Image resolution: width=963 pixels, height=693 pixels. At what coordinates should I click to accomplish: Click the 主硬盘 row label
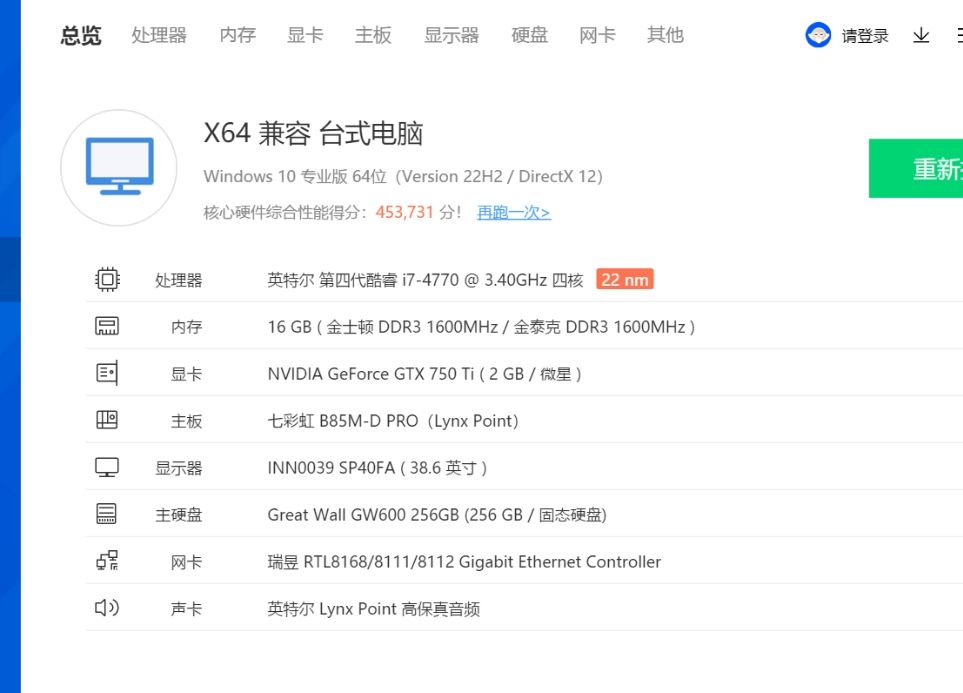[179, 515]
